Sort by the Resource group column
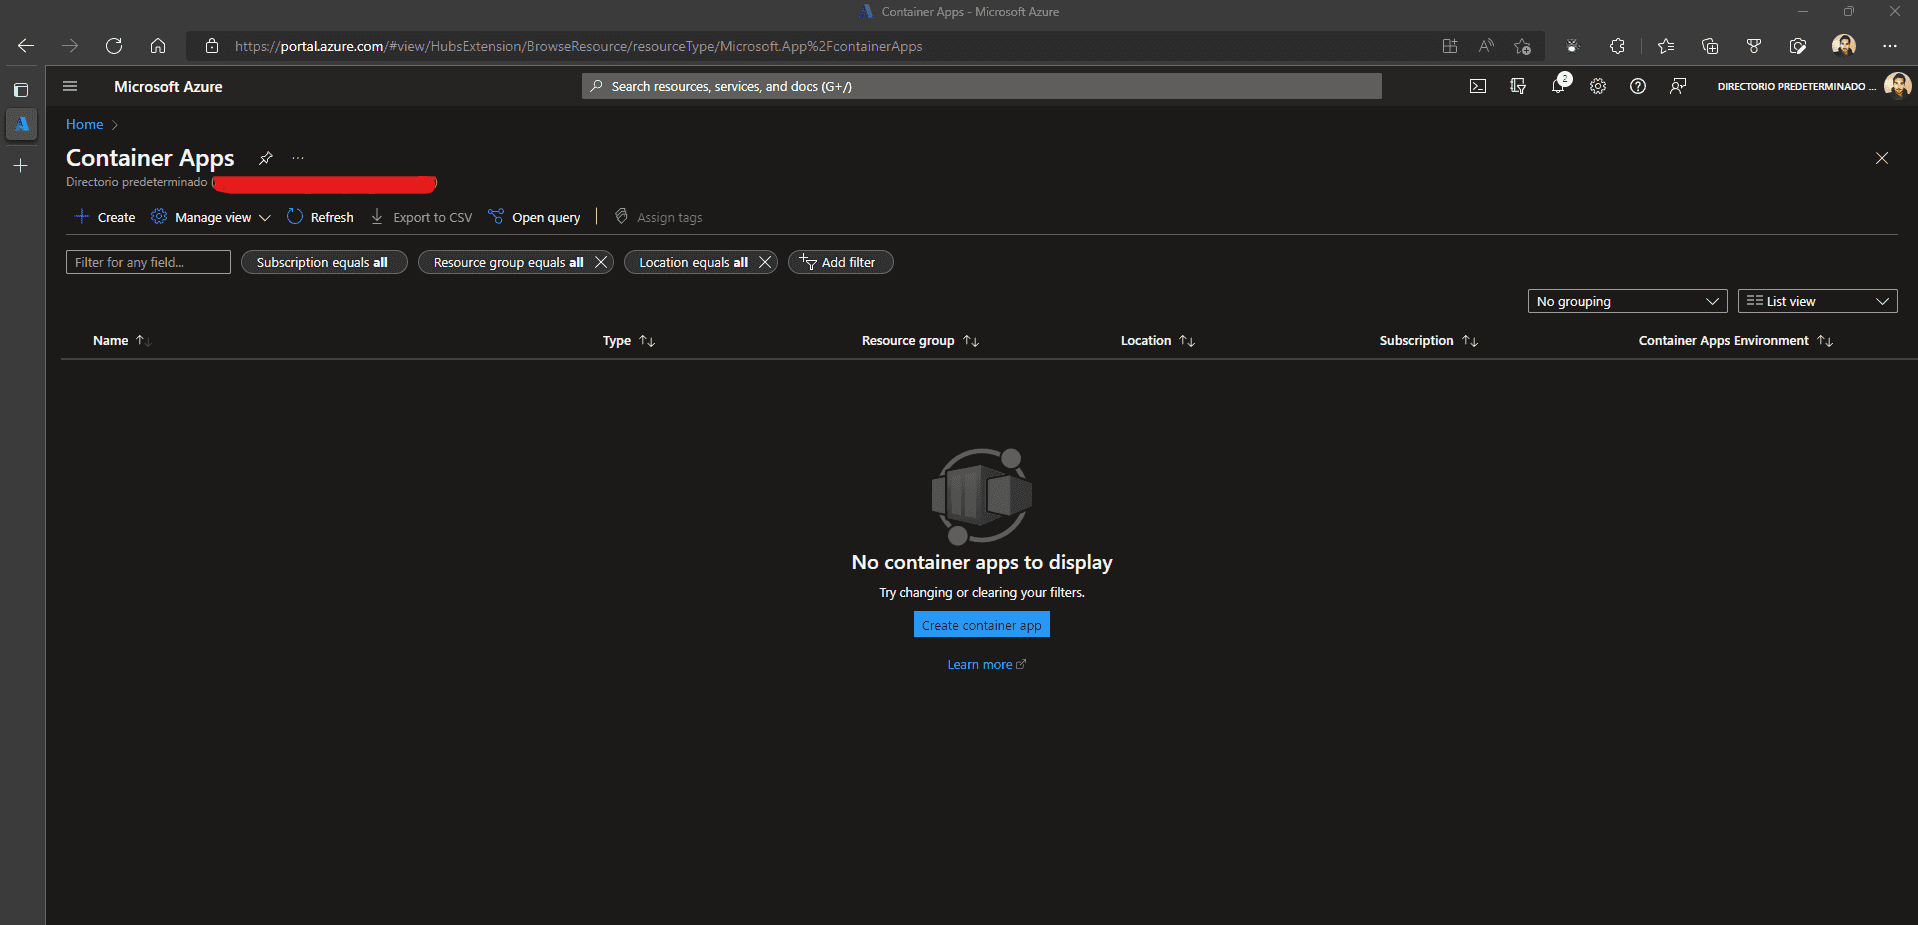1918x925 pixels. (920, 341)
